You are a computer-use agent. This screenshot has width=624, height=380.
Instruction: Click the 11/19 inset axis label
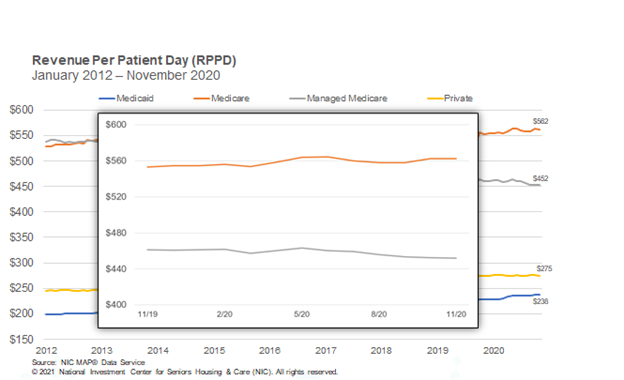point(148,314)
